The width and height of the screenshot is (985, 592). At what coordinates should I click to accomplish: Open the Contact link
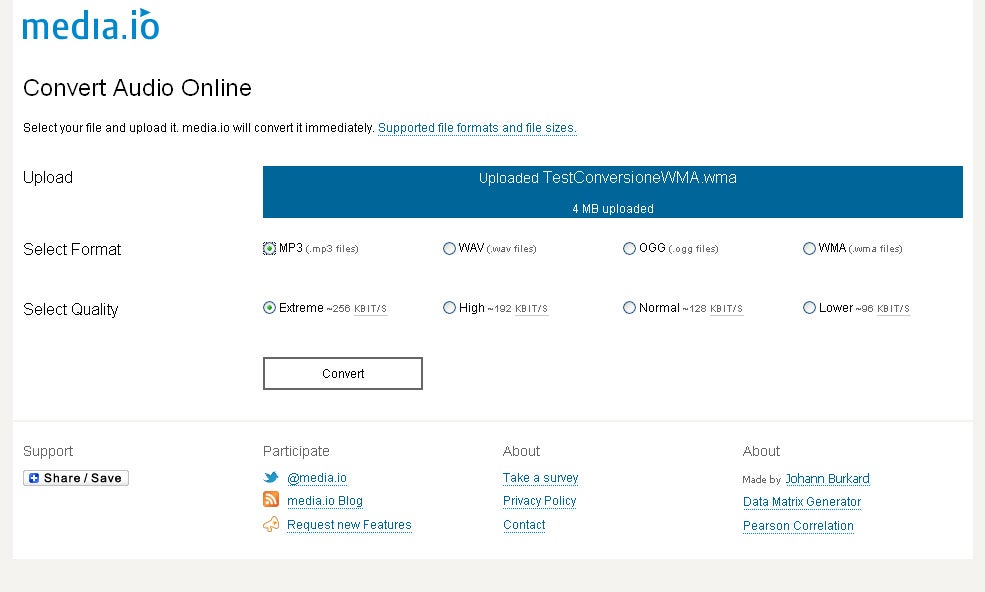(524, 525)
